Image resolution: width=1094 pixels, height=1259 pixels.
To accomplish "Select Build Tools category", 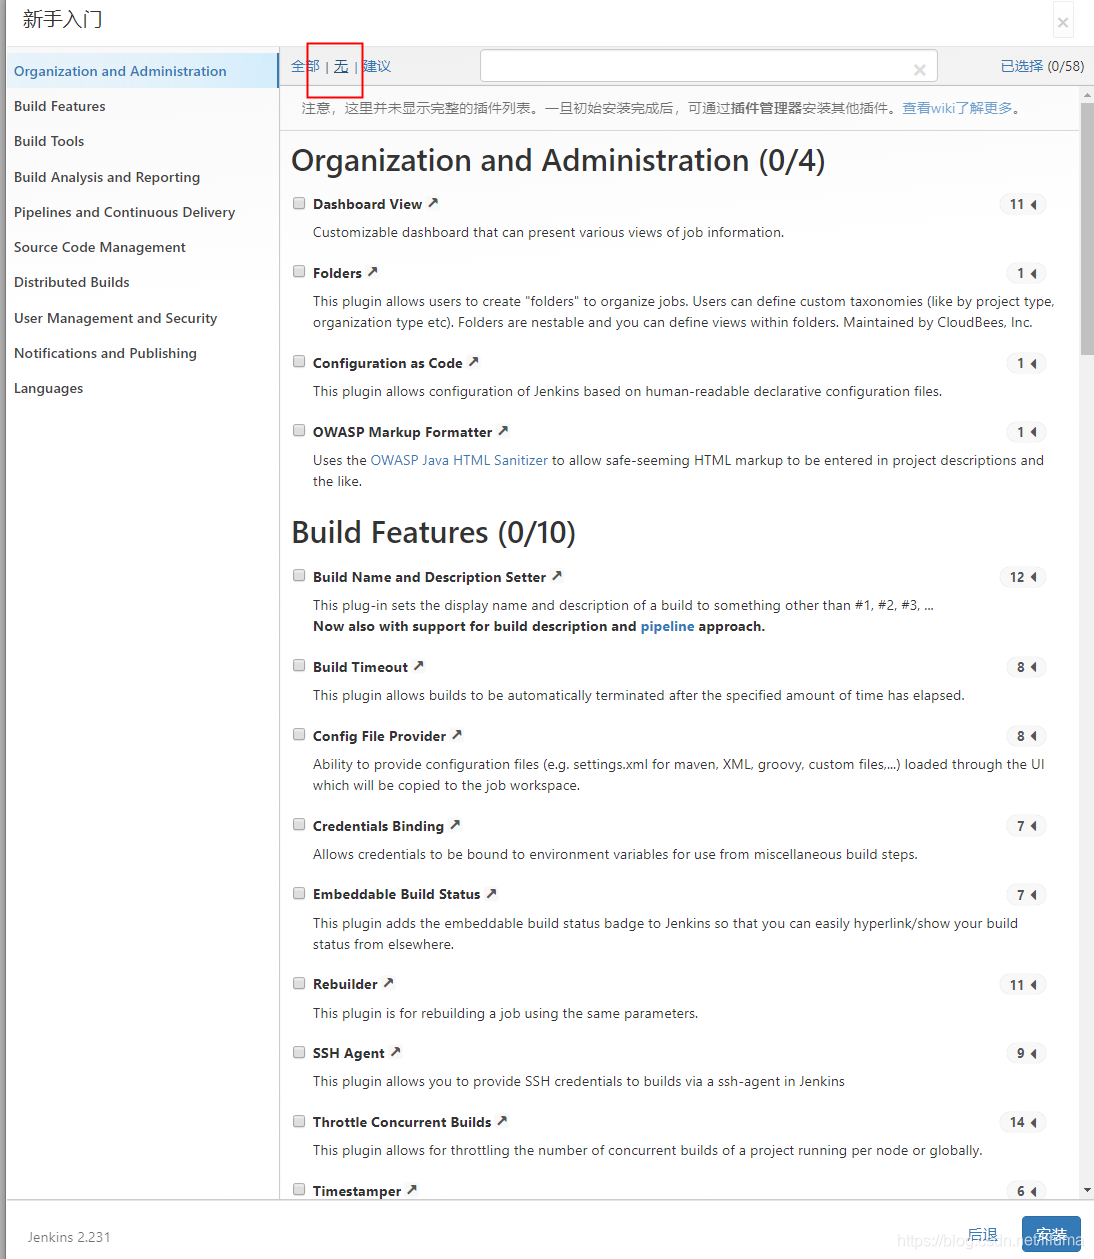I will point(142,141).
